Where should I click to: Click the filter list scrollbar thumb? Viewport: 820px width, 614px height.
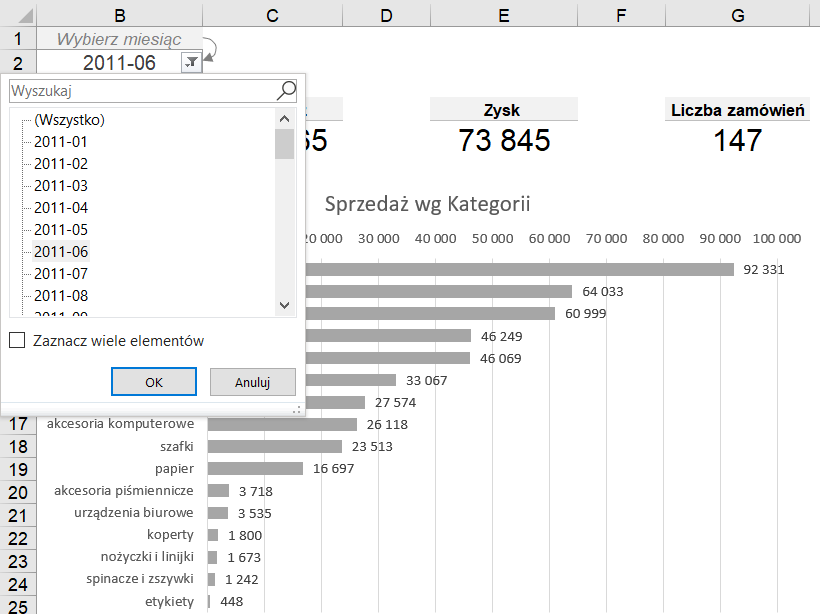284,144
